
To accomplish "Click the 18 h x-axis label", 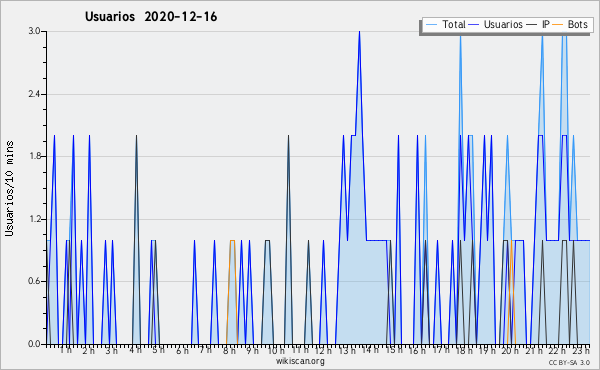I will [464, 350].
